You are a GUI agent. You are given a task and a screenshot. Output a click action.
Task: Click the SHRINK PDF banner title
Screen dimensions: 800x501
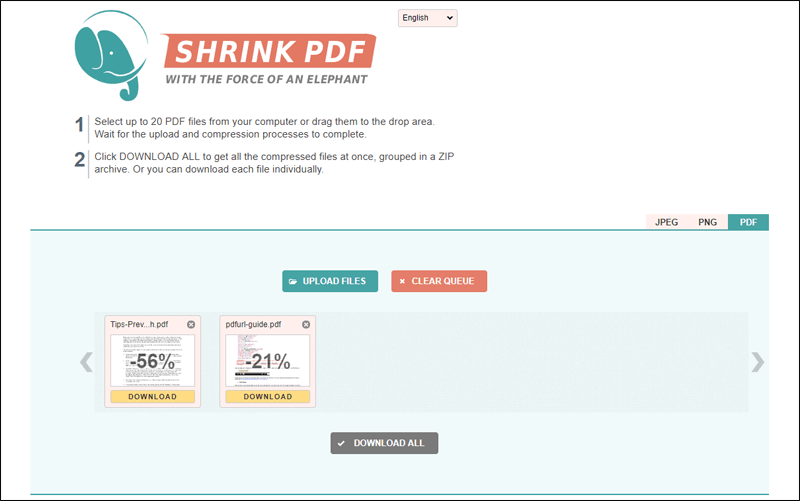(x=269, y=51)
